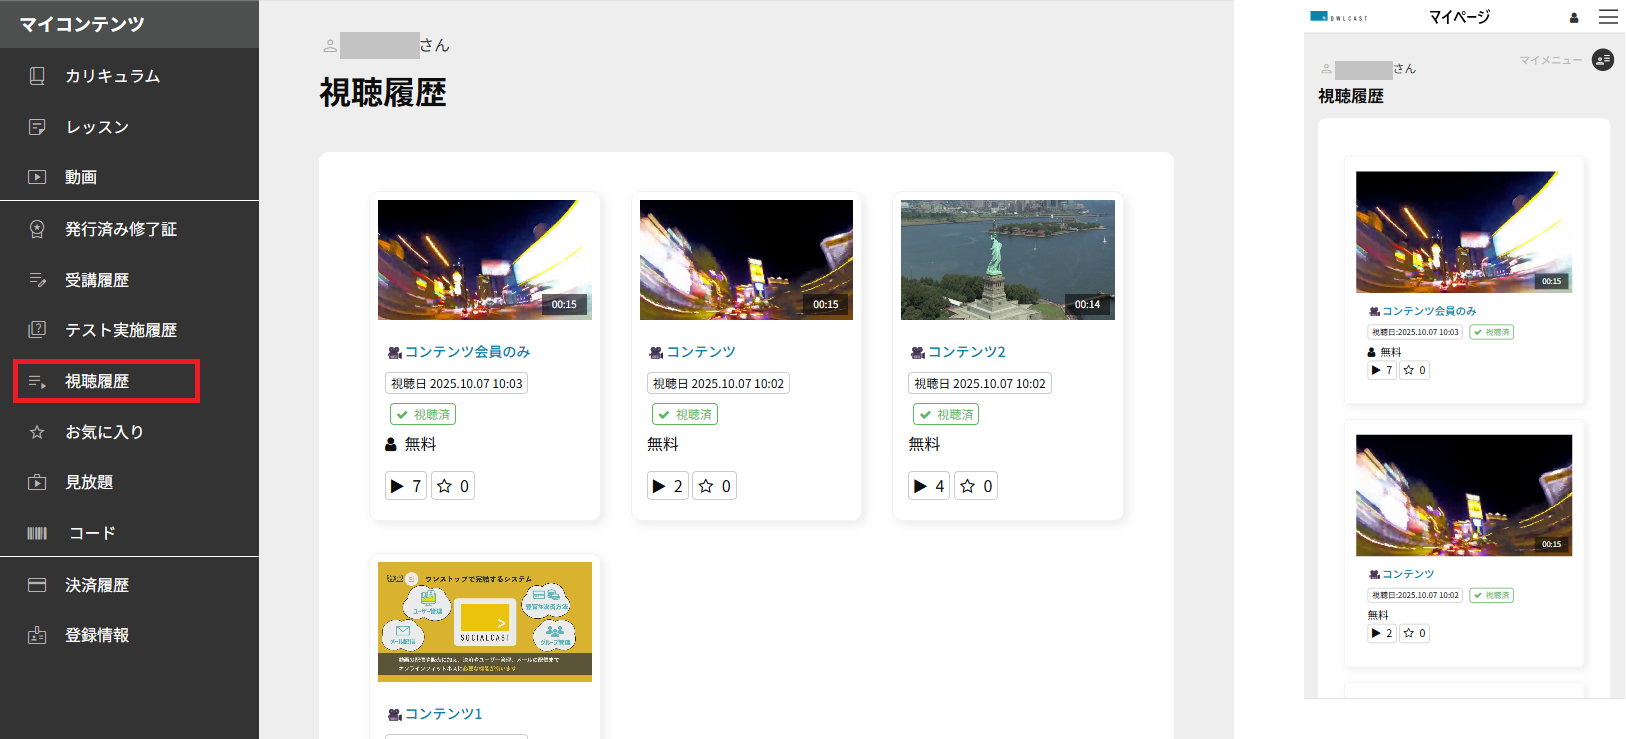Open the hamburger menu in mobile preview
This screenshot has height=739, width=1626.
tap(1607, 17)
